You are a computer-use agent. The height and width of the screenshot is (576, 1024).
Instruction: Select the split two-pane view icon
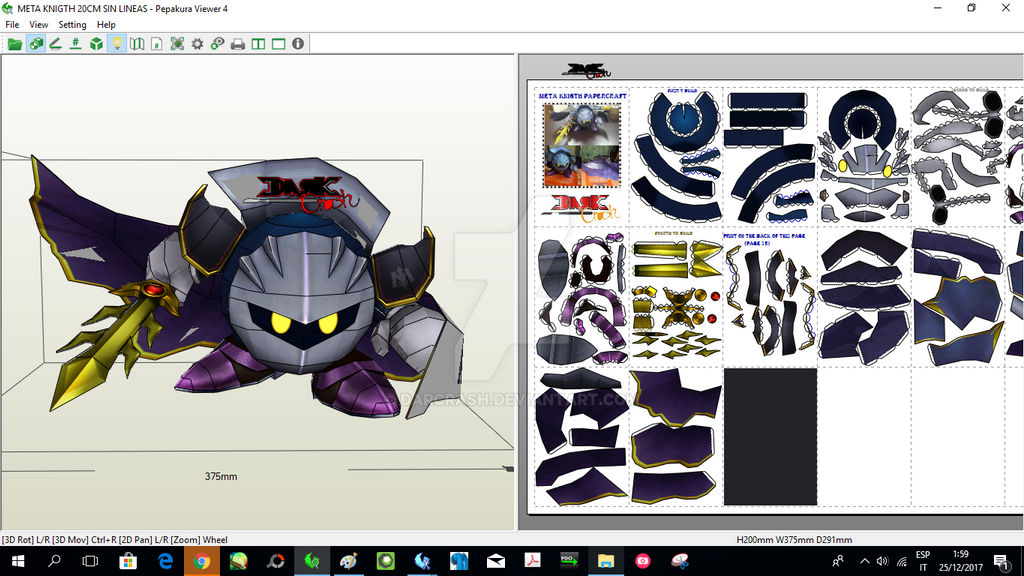(x=258, y=44)
